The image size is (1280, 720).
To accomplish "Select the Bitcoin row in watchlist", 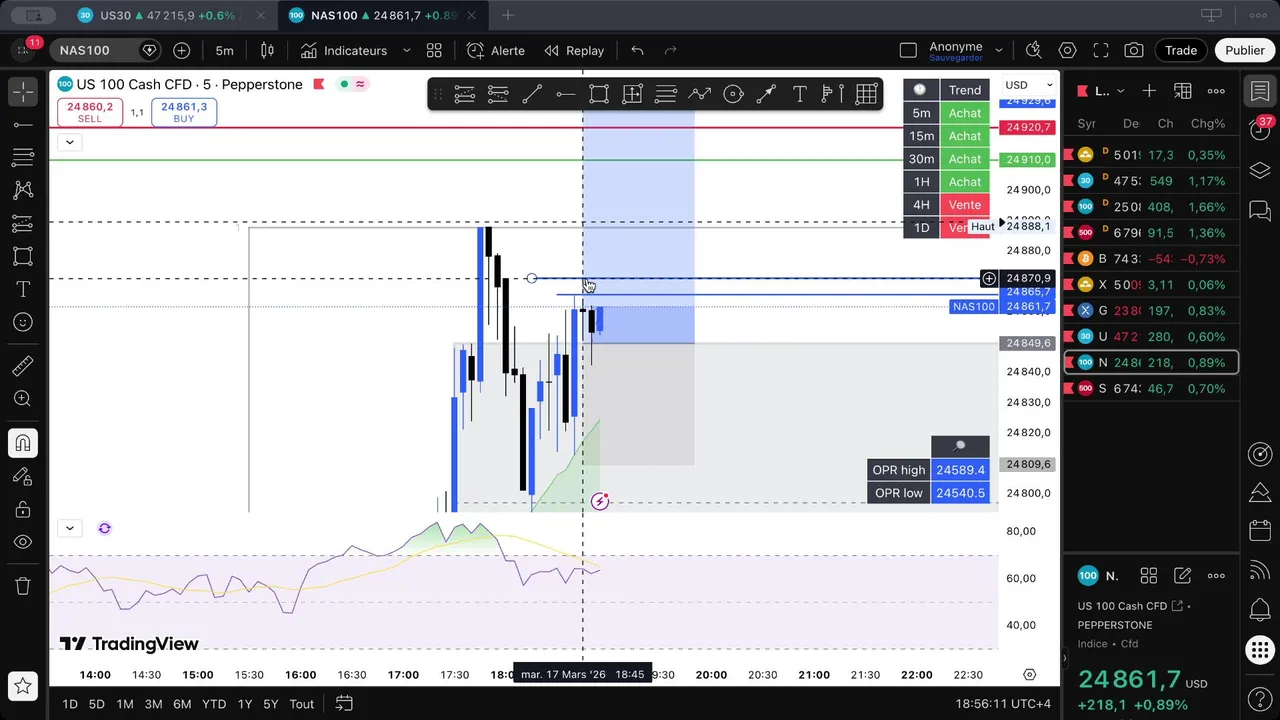I will [1151, 259].
